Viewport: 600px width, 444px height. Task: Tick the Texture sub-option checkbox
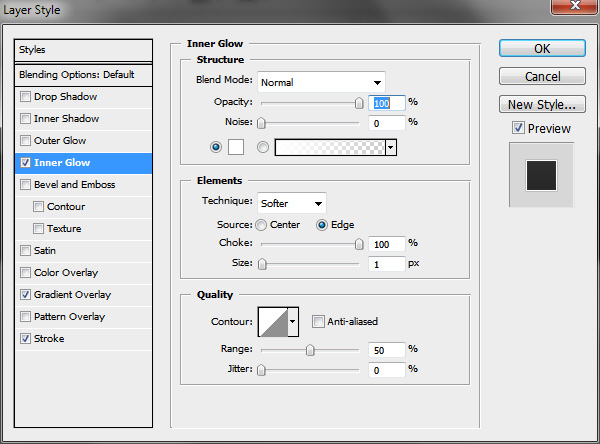38,229
